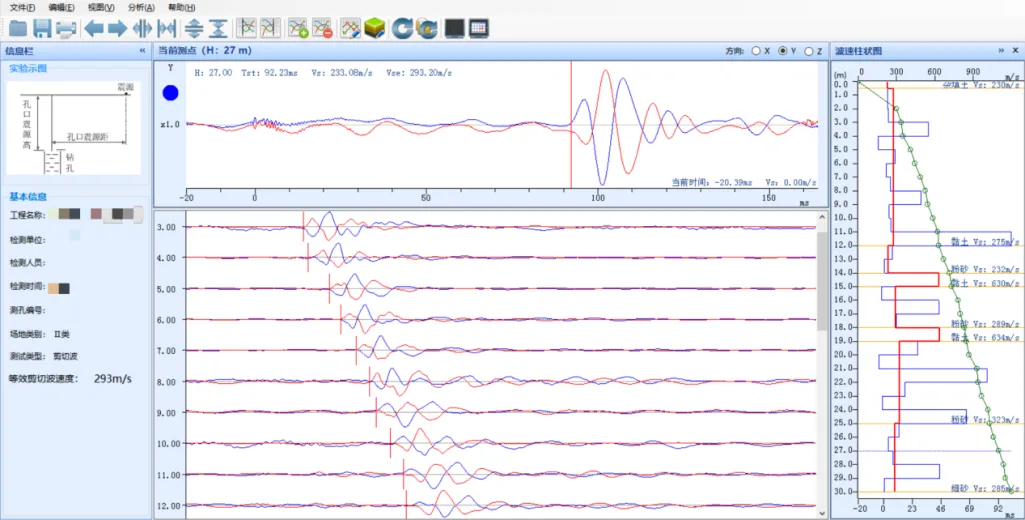This screenshot has height=520, width=1025.
Task: Select the Z direction radio button
Action: pos(809,50)
